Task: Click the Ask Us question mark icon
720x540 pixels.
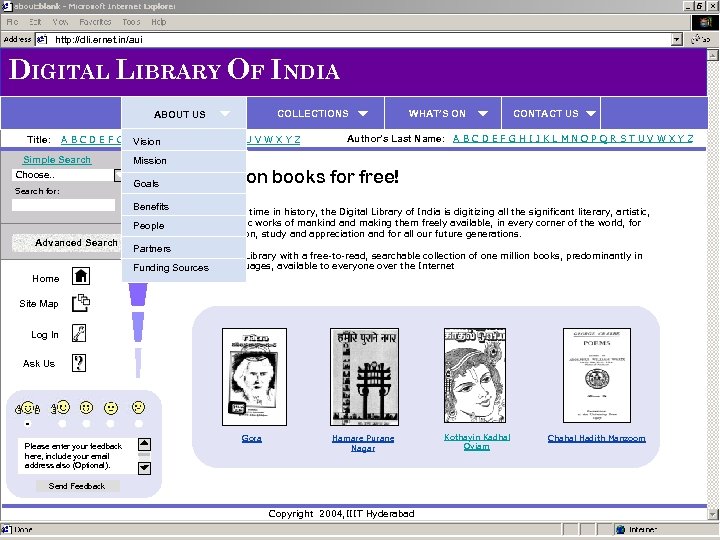Action: tap(79, 363)
